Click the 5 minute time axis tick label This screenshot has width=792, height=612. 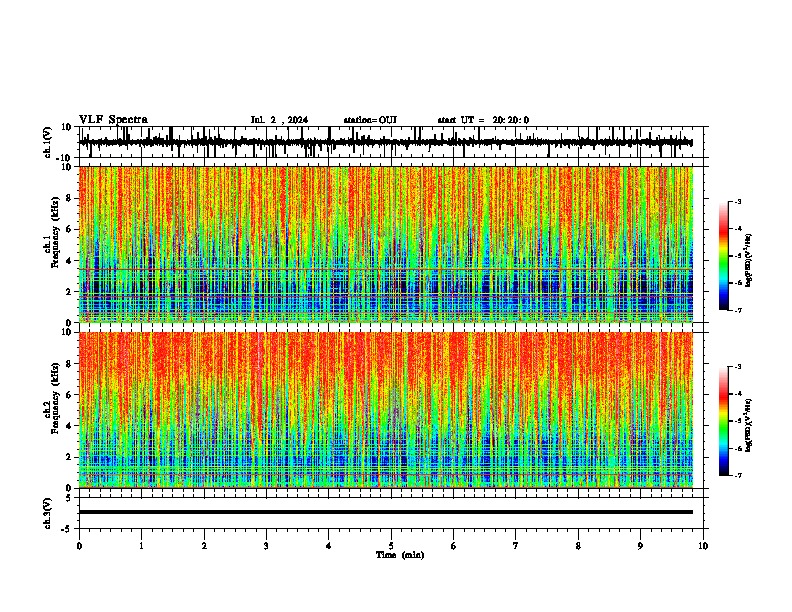click(x=391, y=546)
